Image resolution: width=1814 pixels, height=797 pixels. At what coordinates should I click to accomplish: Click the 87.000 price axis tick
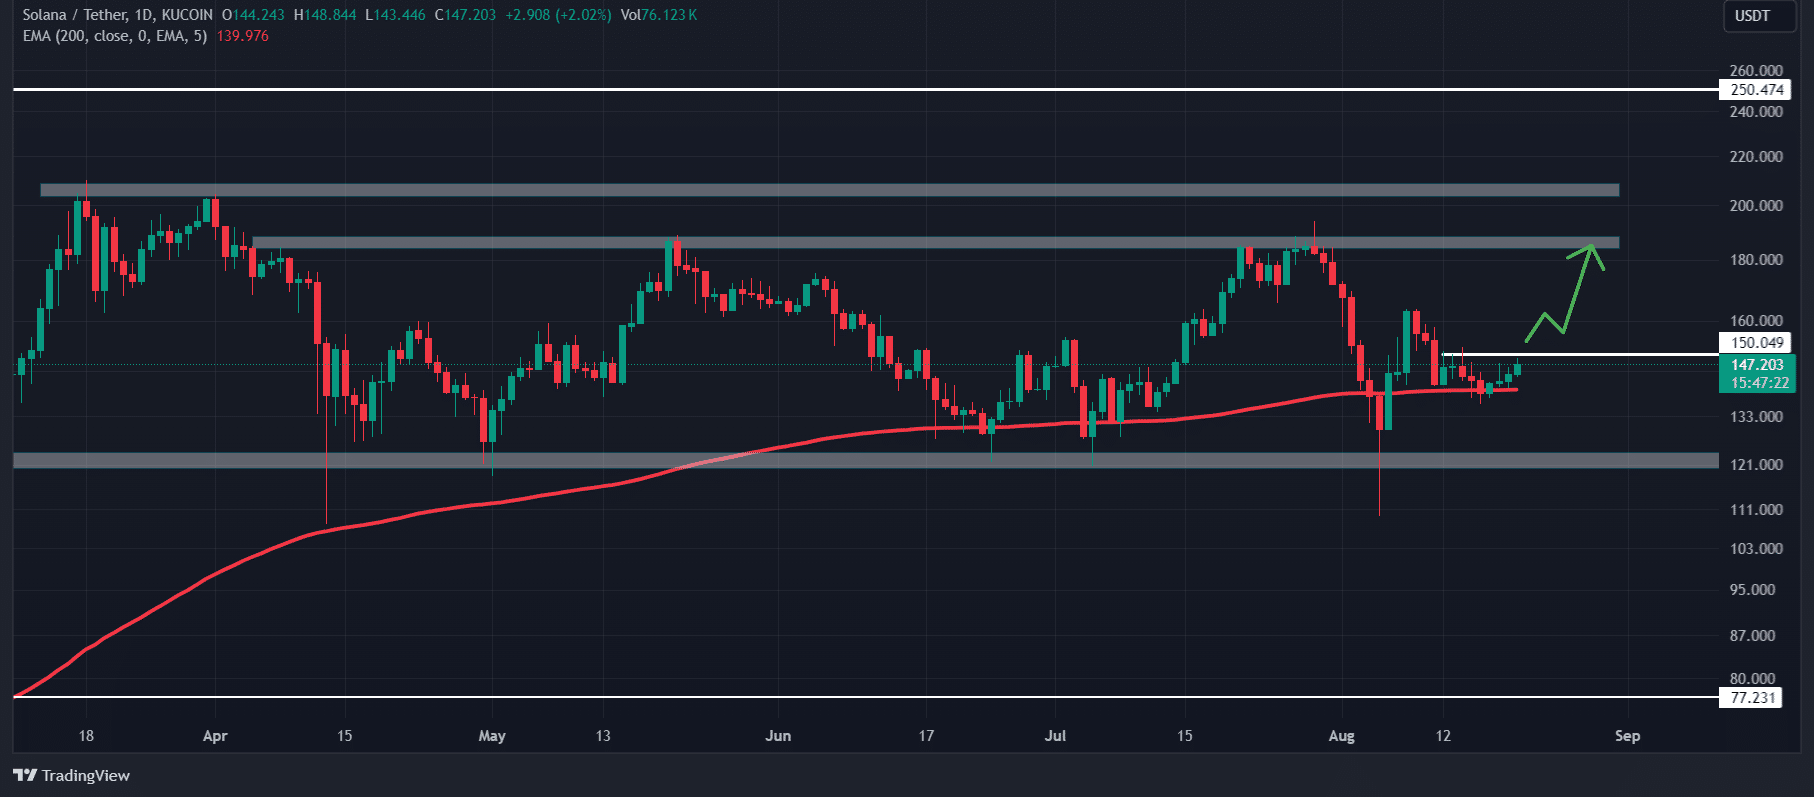pyautogui.click(x=1753, y=636)
